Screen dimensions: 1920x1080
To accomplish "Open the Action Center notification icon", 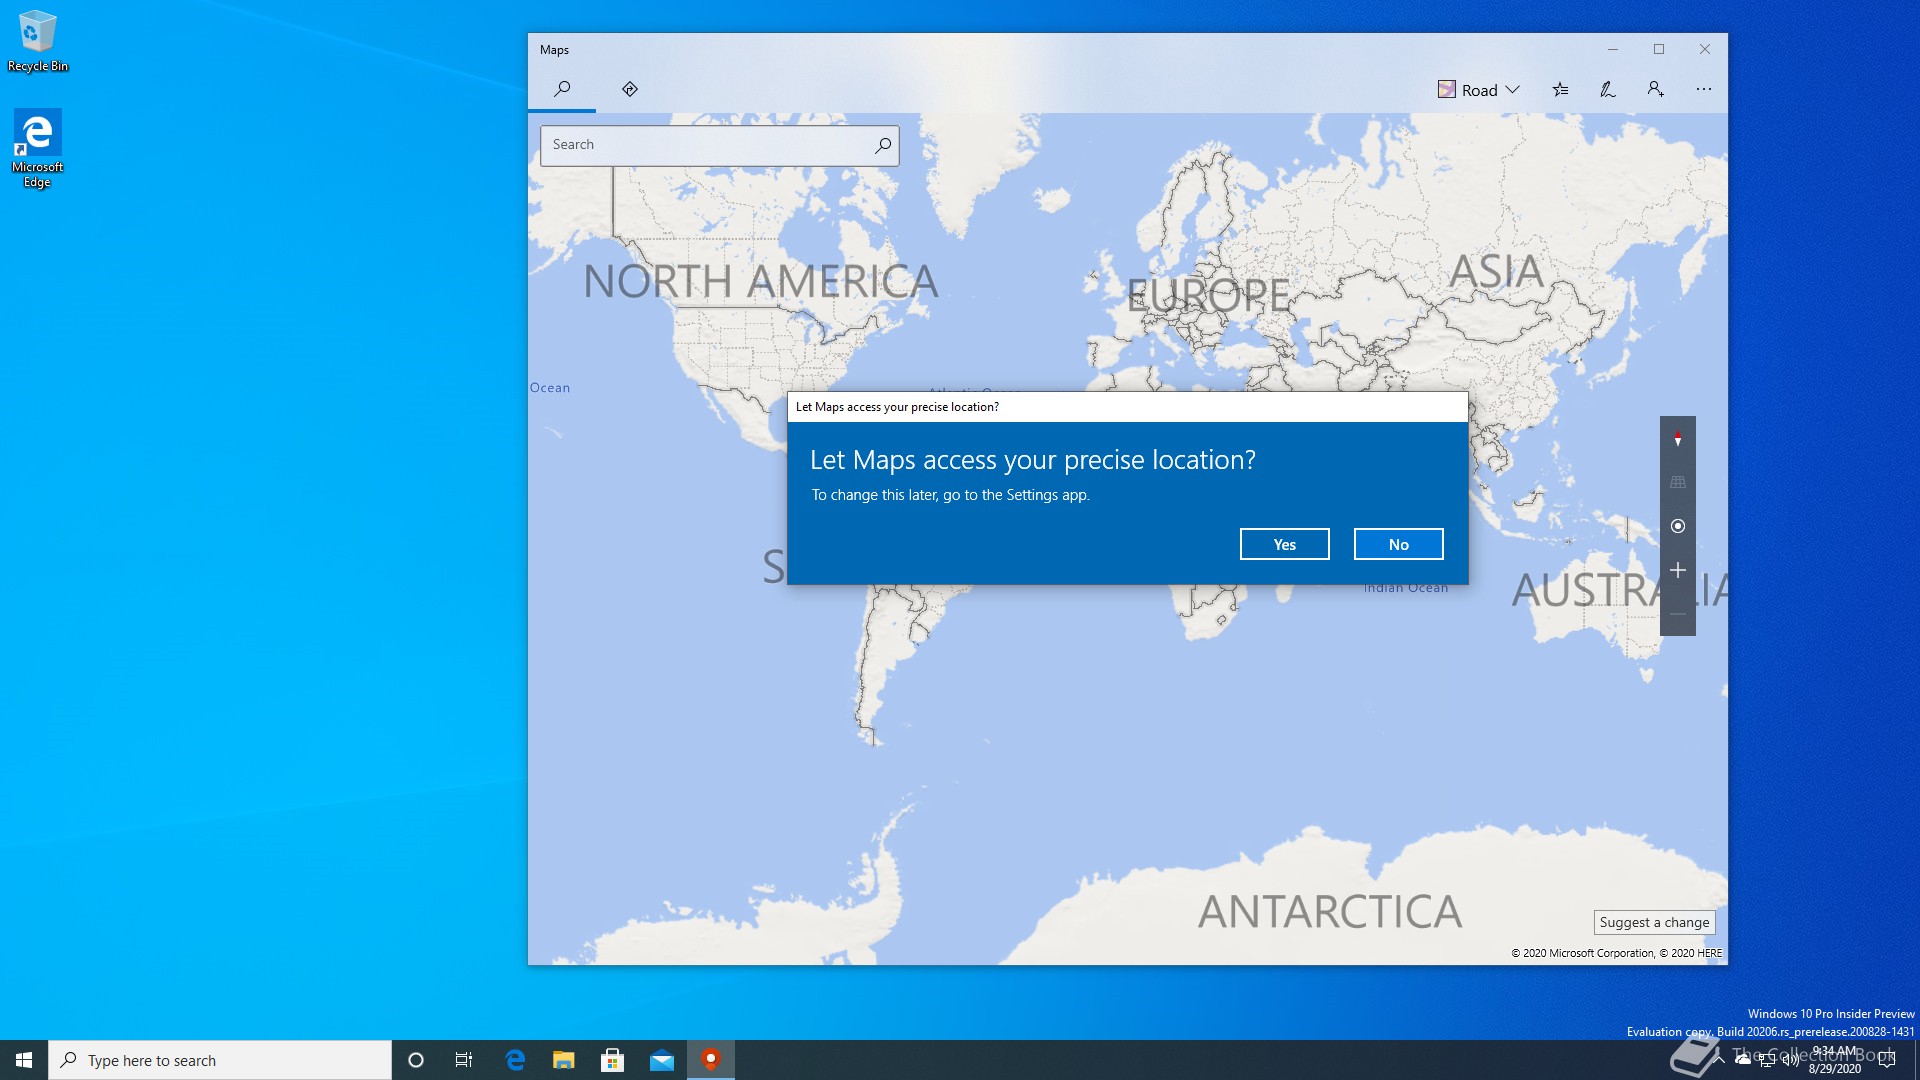I will [x=1887, y=1060].
